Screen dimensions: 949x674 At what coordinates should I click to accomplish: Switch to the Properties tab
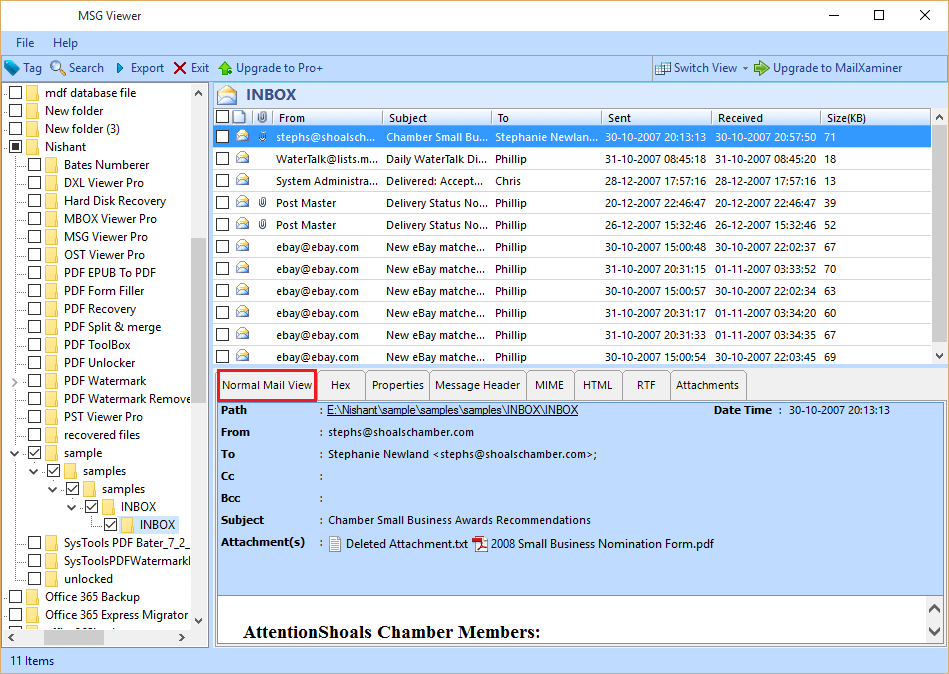pos(398,385)
